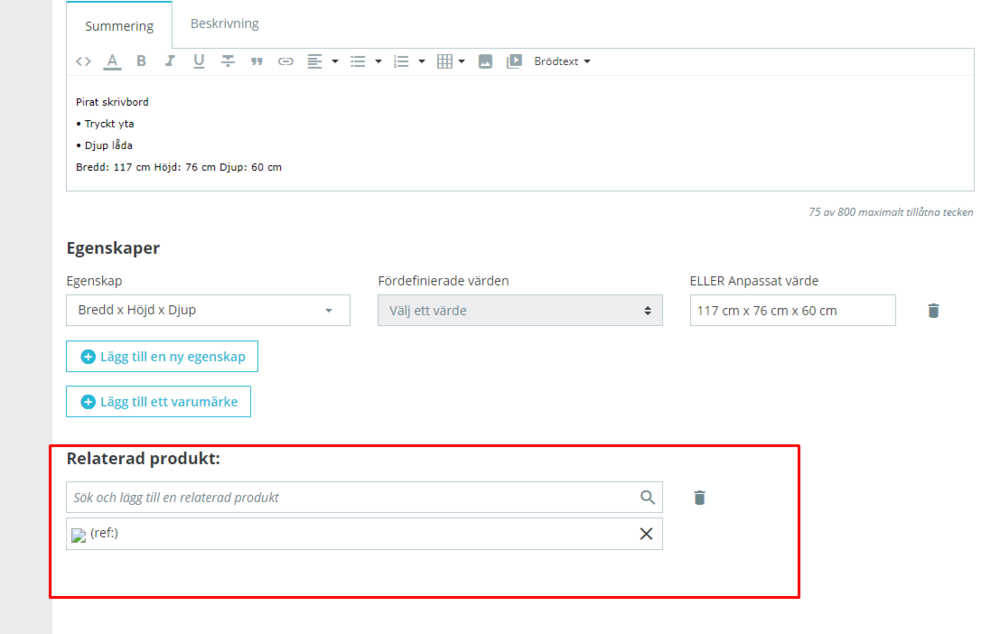This screenshot has height=634, width=1000.
Task: Open the text color tool
Action: point(112,61)
